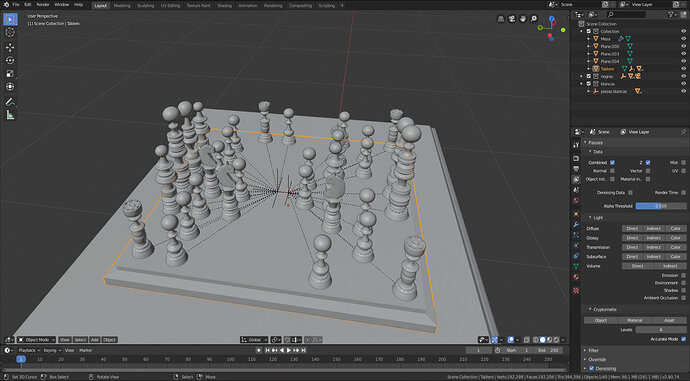
Task: Open the Render properties tab icon
Action: point(576,158)
